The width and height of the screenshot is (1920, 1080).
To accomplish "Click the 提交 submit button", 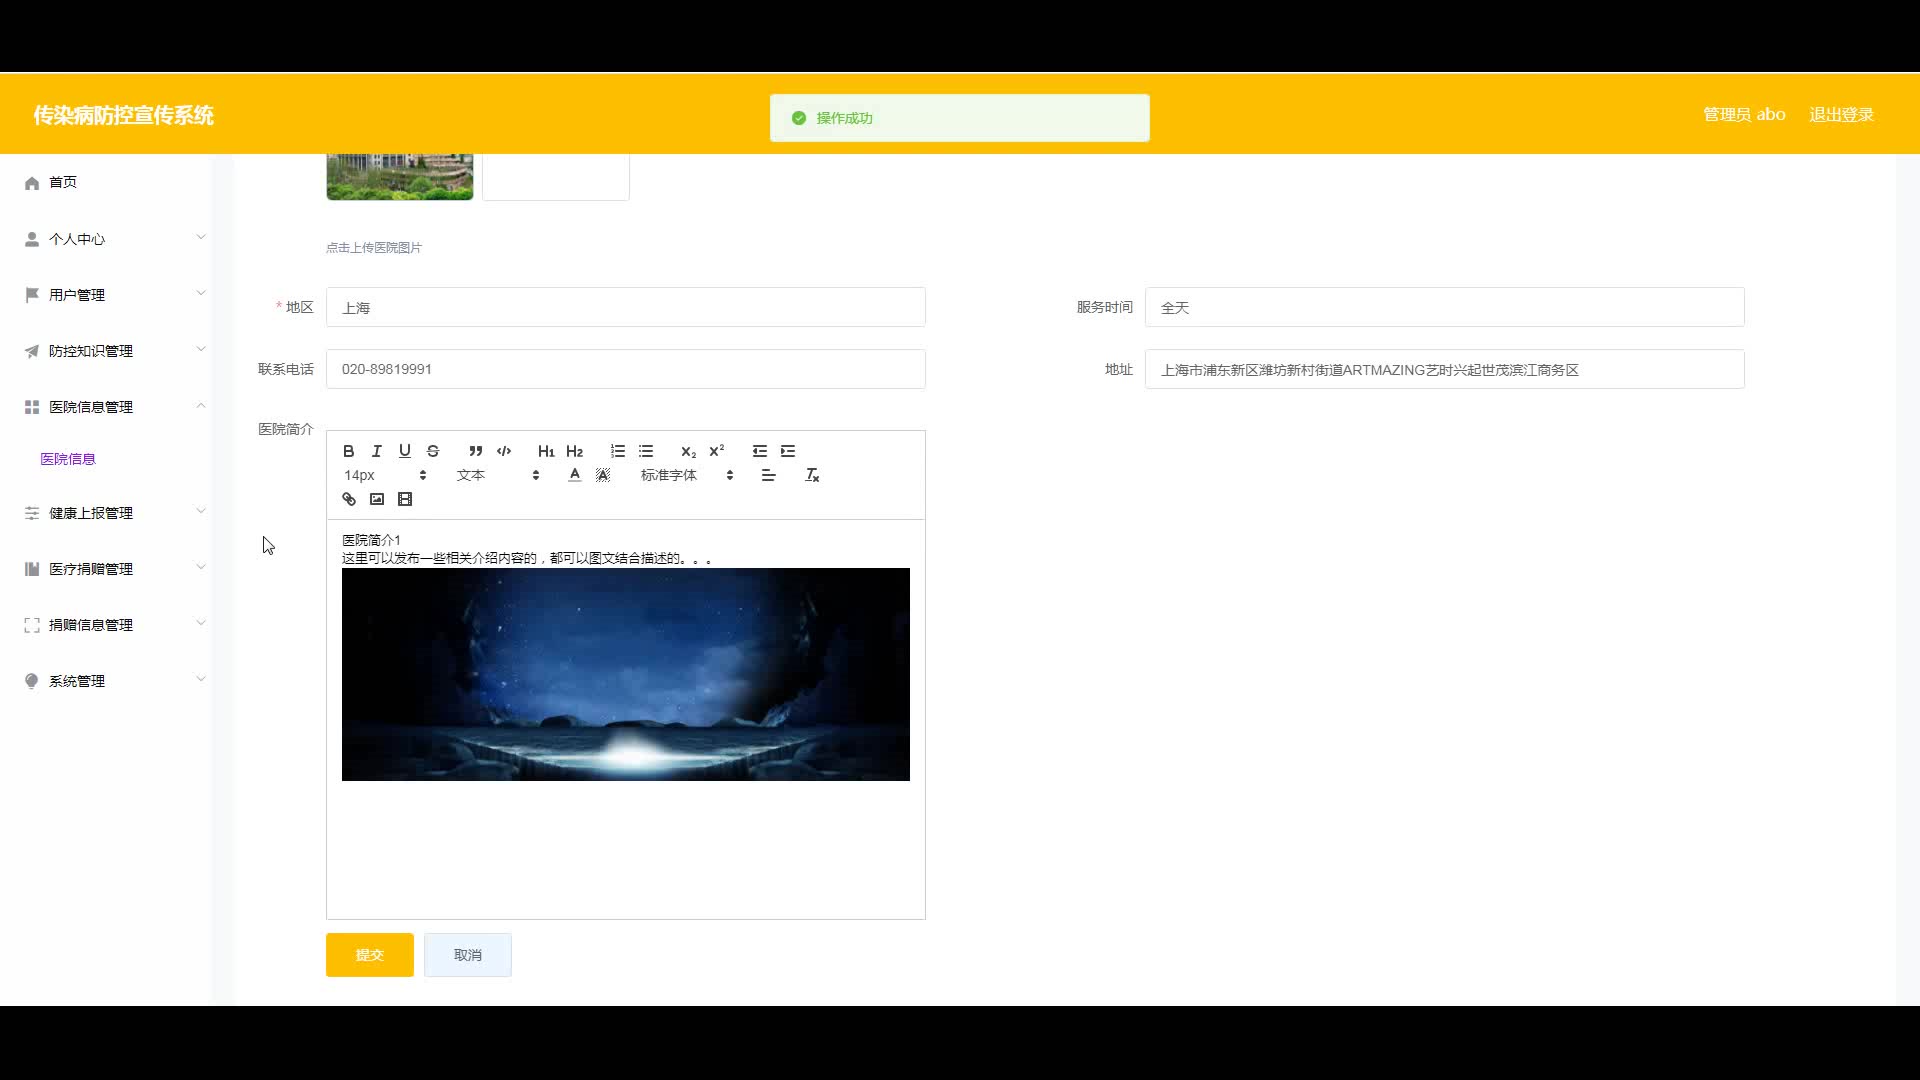I will point(369,955).
